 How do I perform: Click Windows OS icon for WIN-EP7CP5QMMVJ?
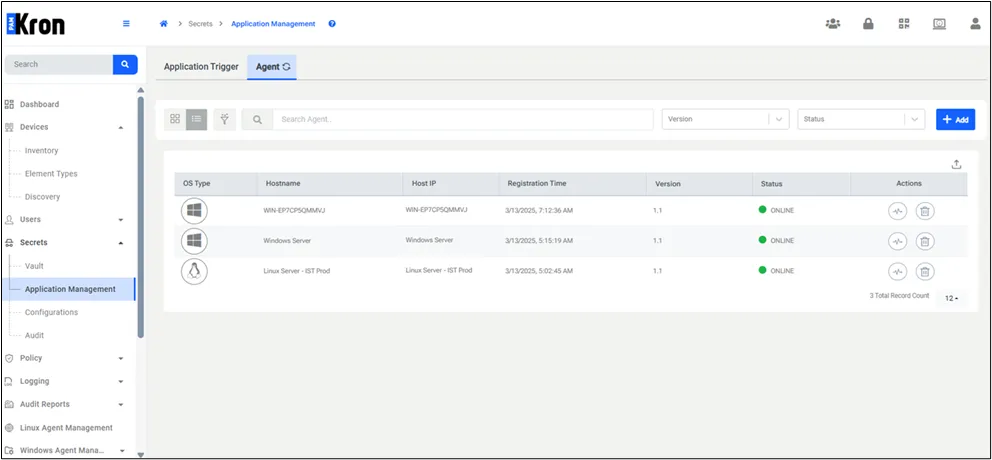pos(194,211)
